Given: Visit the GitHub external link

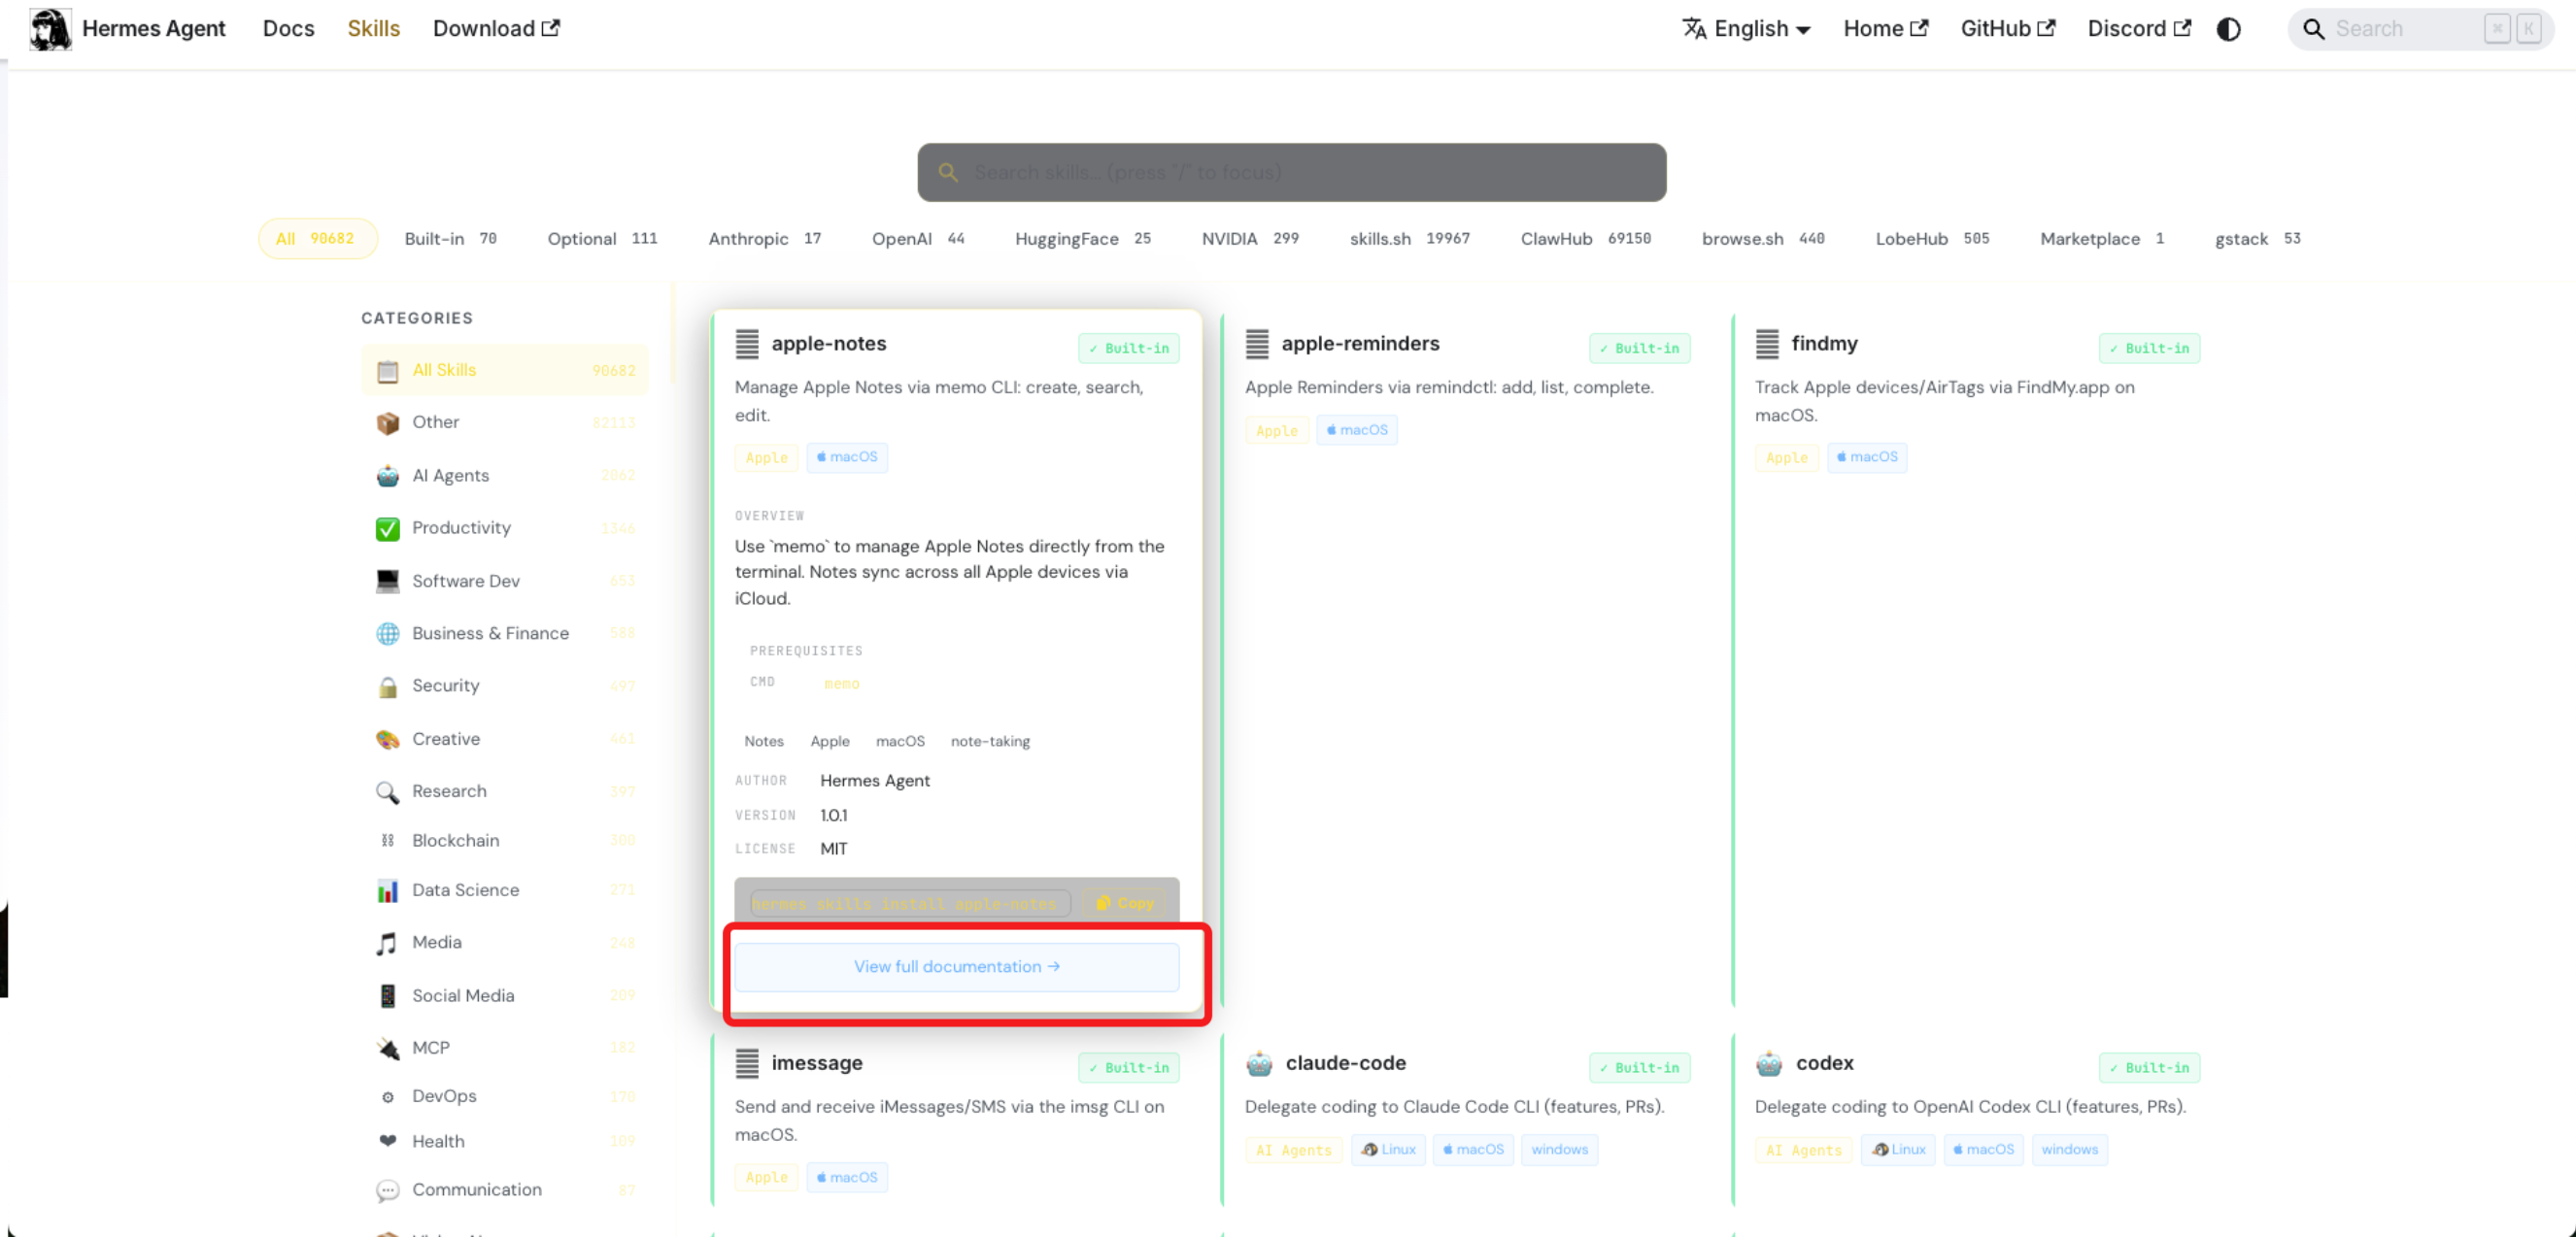Looking at the screenshot, I should [x=2007, y=29].
